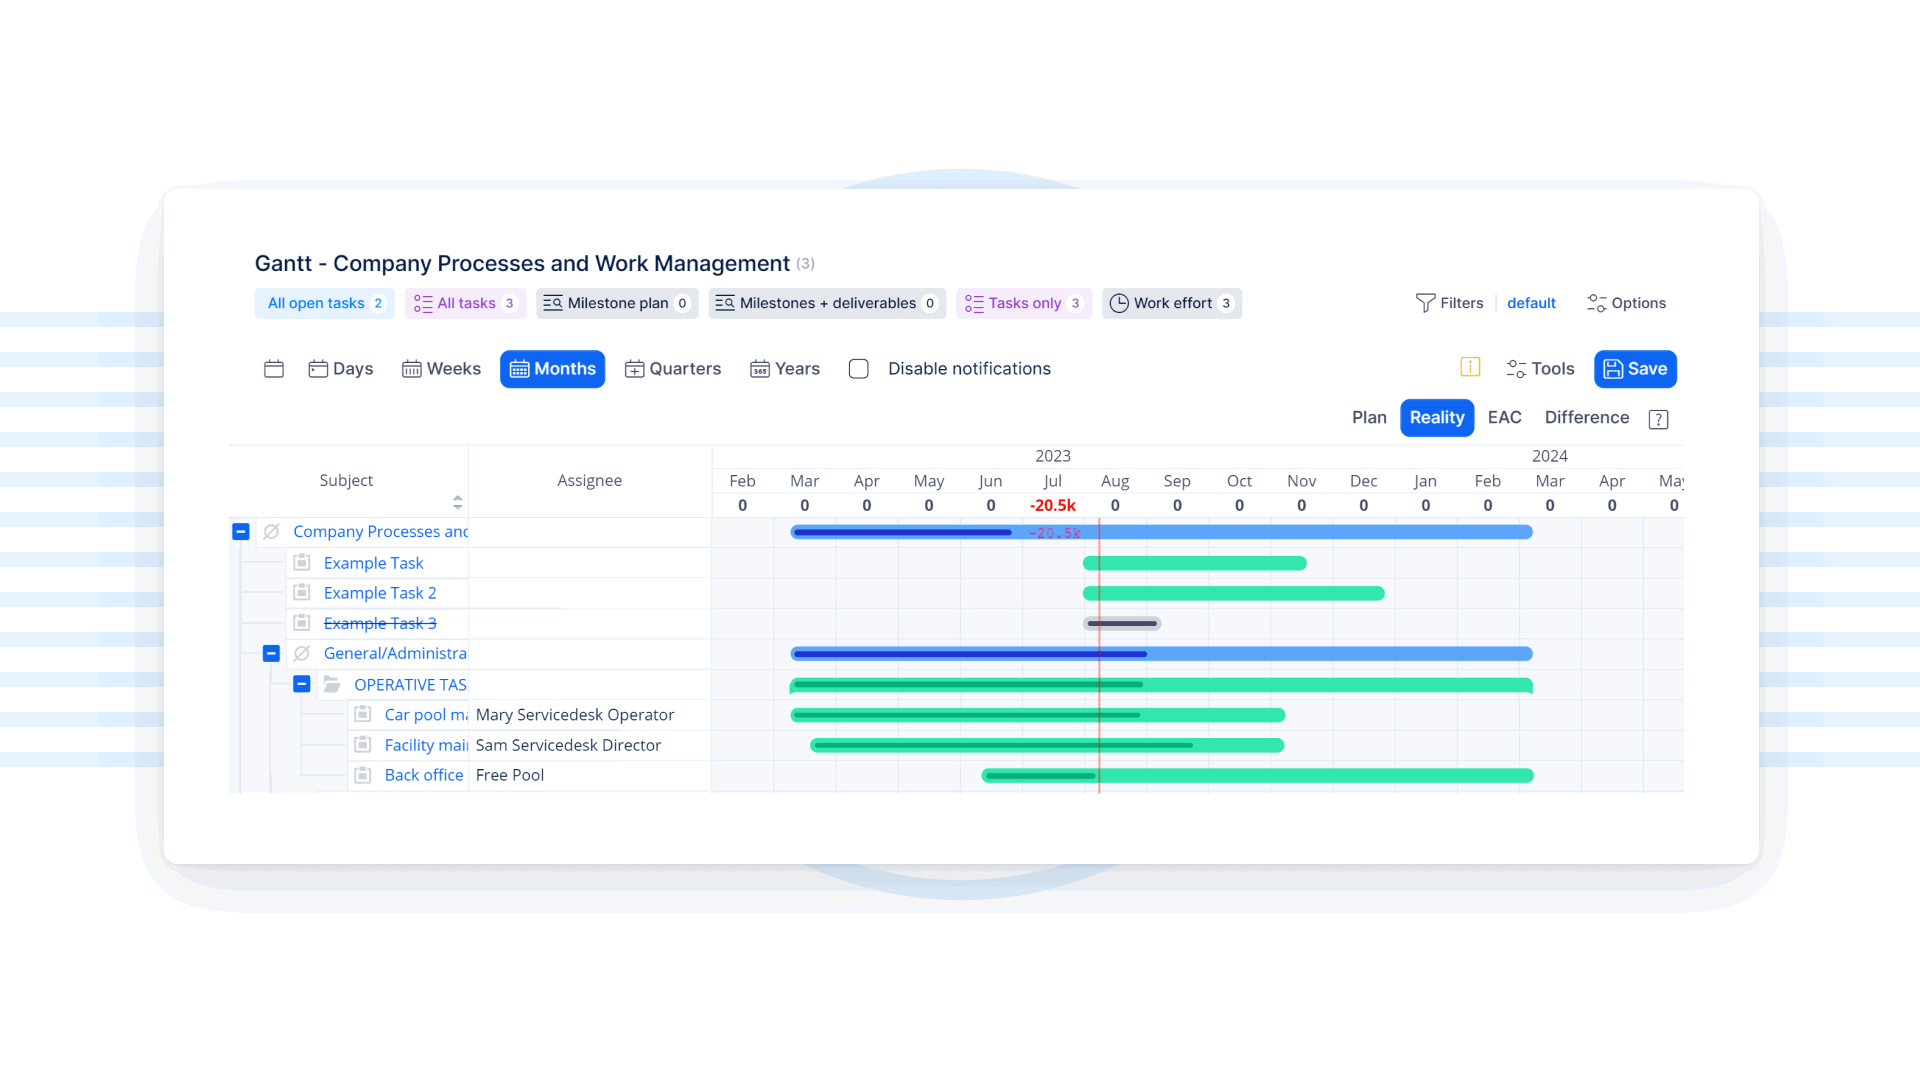The width and height of the screenshot is (1920, 1076).
Task: Toggle the Disable notifications checkbox
Action: pos(858,369)
